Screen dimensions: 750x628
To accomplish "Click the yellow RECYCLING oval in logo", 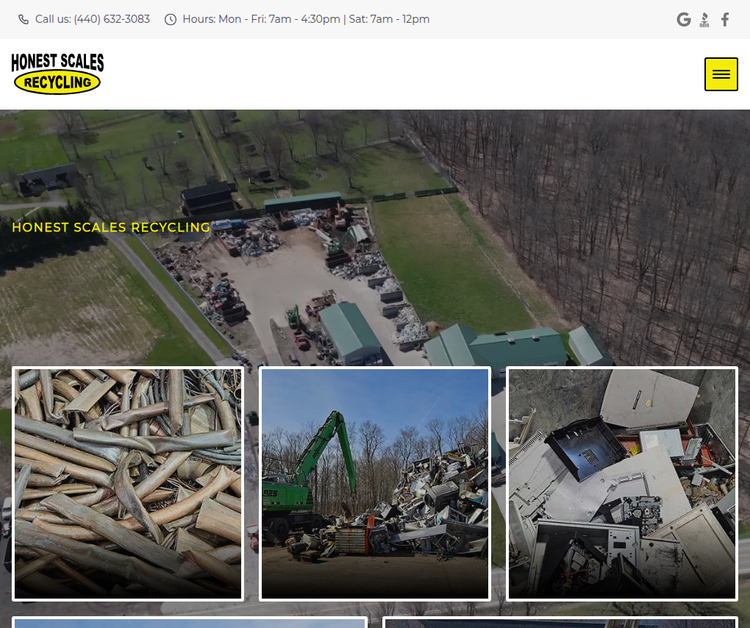I will point(57,83).
